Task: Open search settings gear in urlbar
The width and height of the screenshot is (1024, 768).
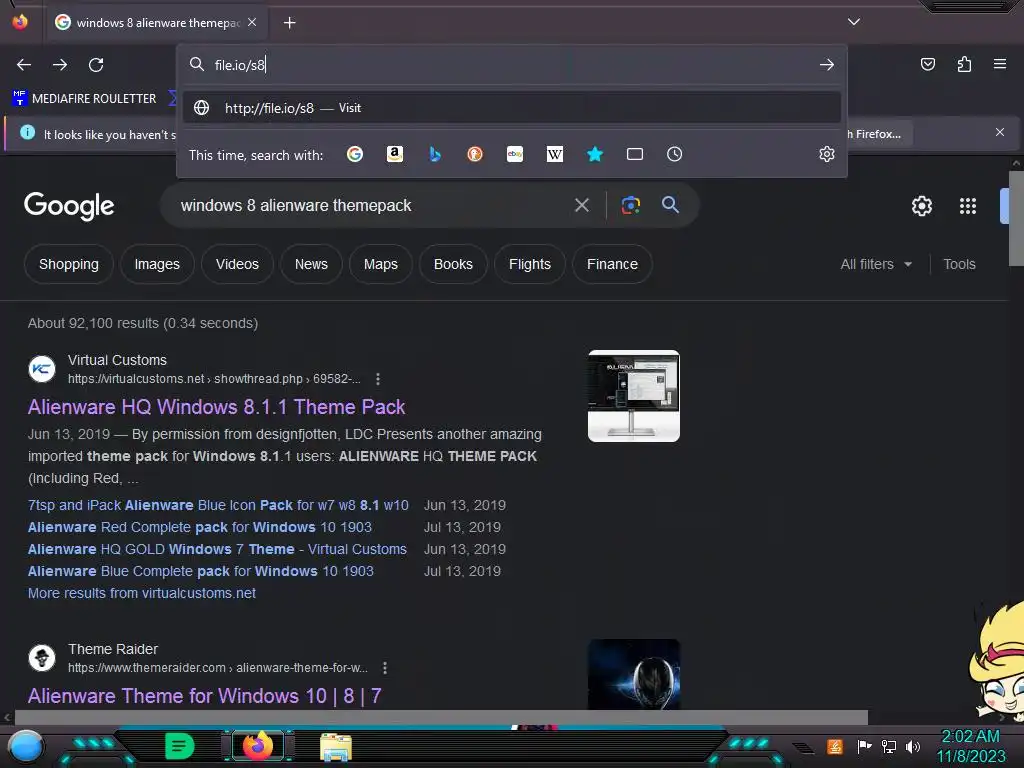Action: (x=827, y=154)
